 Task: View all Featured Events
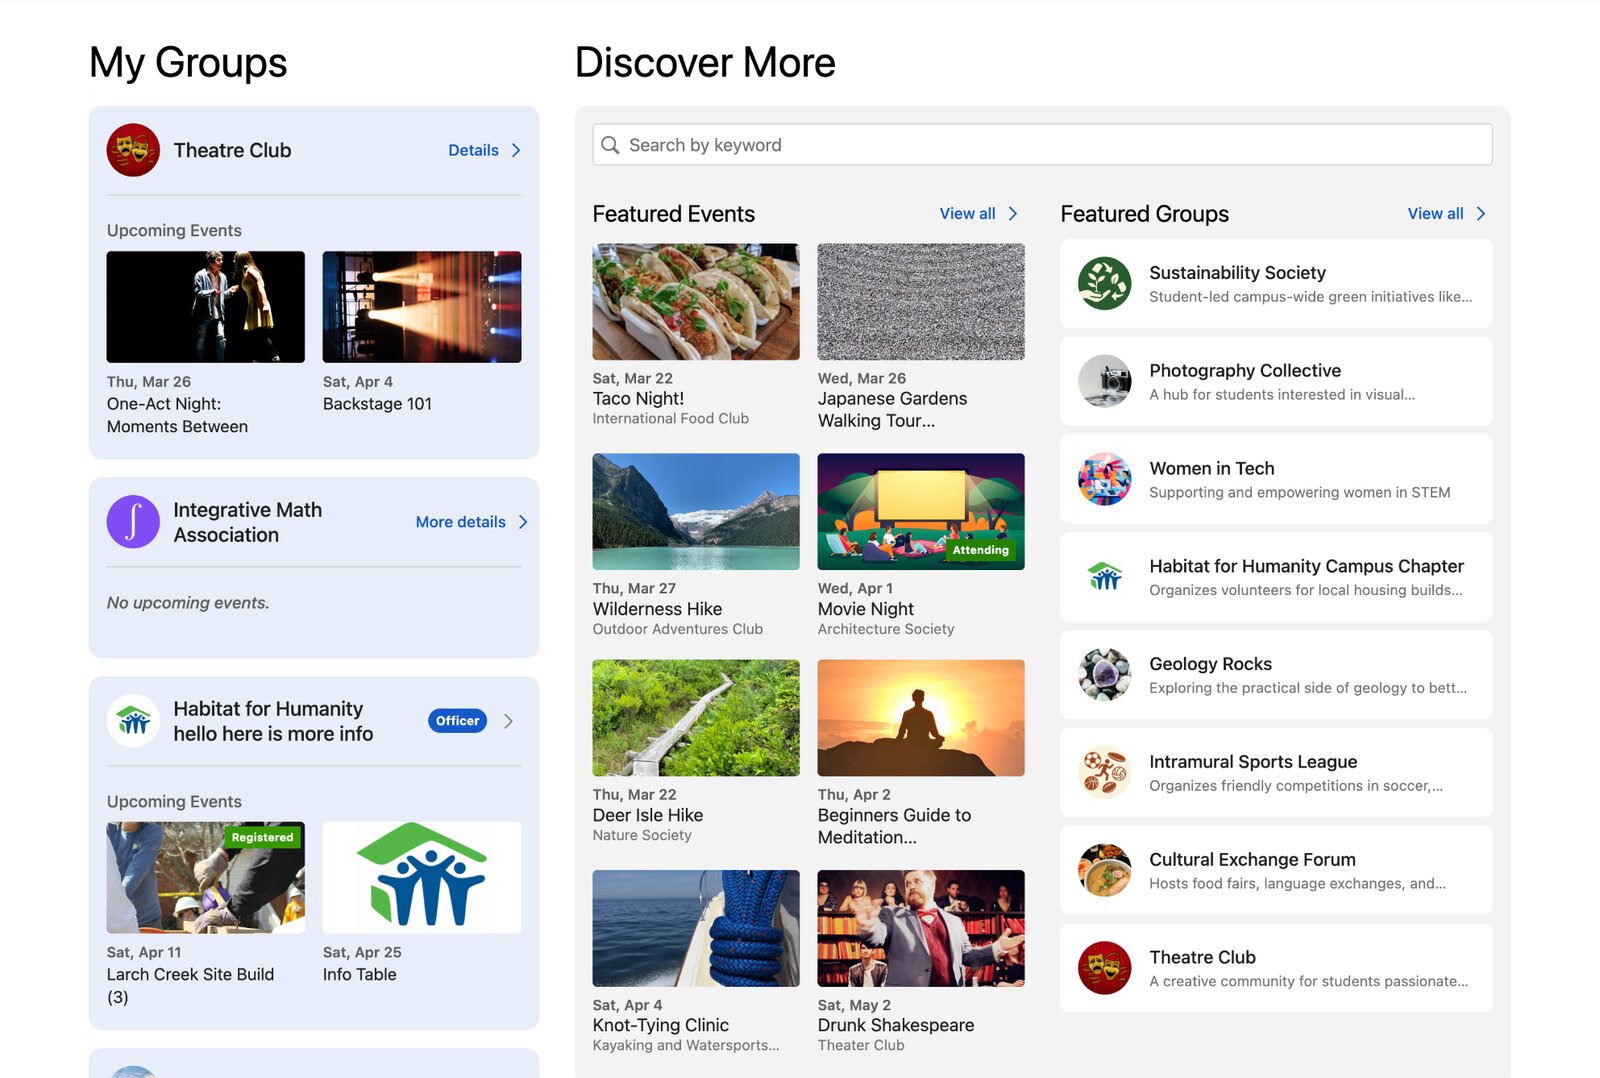point(967,214)
